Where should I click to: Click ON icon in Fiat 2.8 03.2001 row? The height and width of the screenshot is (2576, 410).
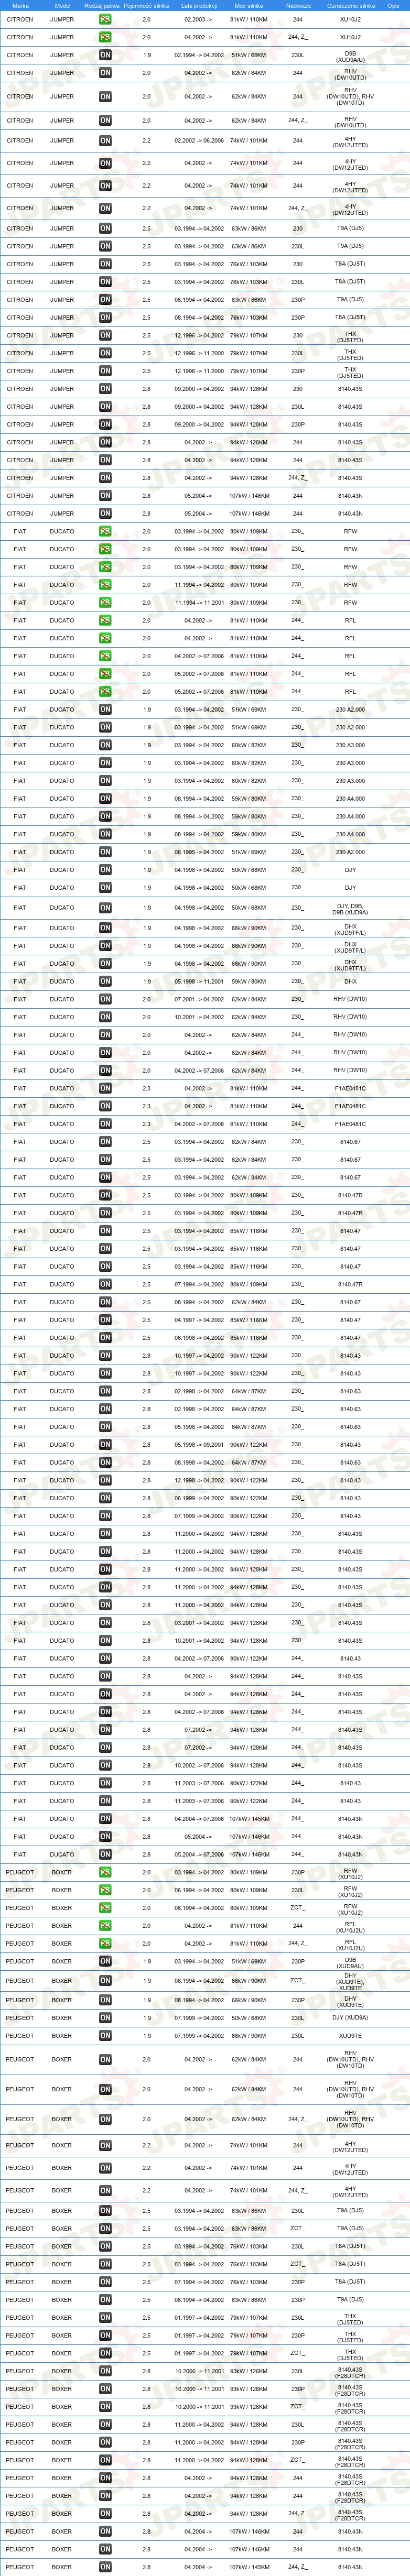pos(105,1623)
